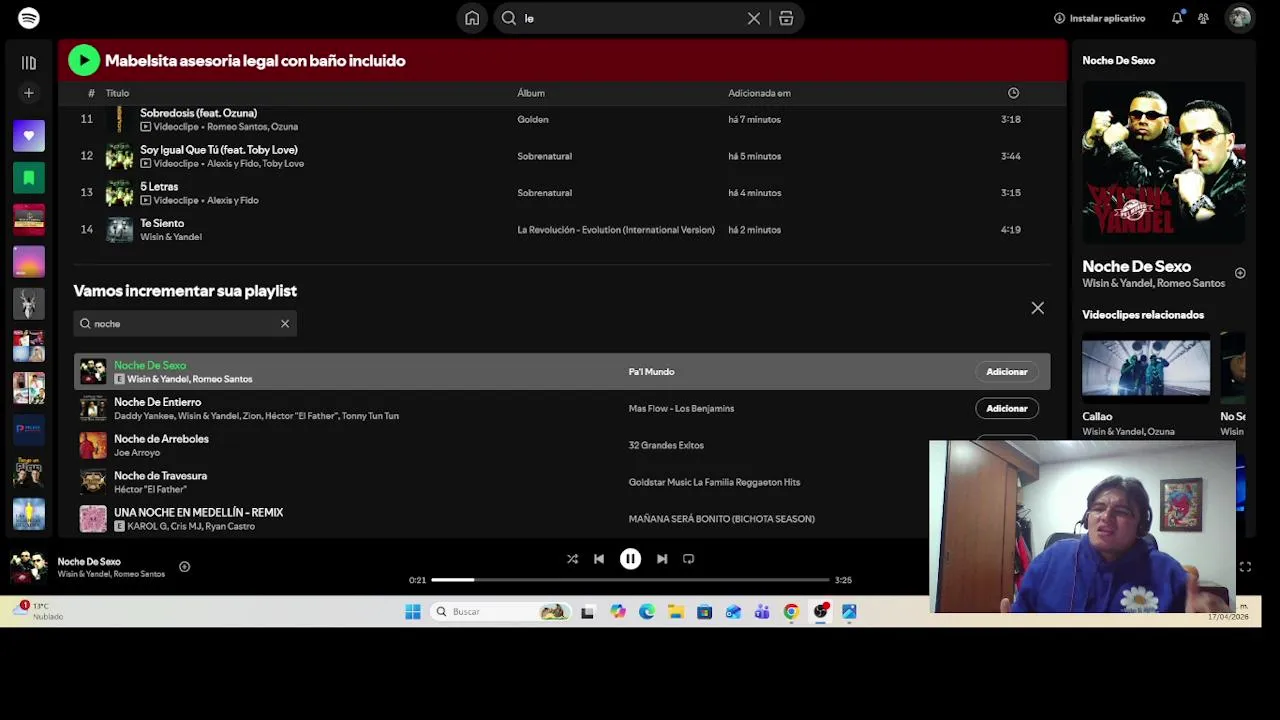Open La Revolución - Evolution album link
Screen dimensions: 1280x720
[x=615, y=230]
